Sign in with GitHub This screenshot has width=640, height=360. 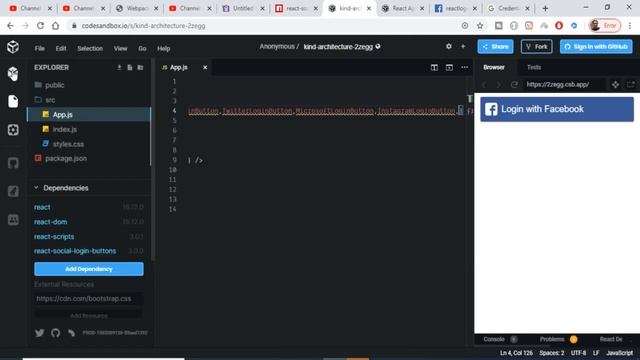[596, 47]
